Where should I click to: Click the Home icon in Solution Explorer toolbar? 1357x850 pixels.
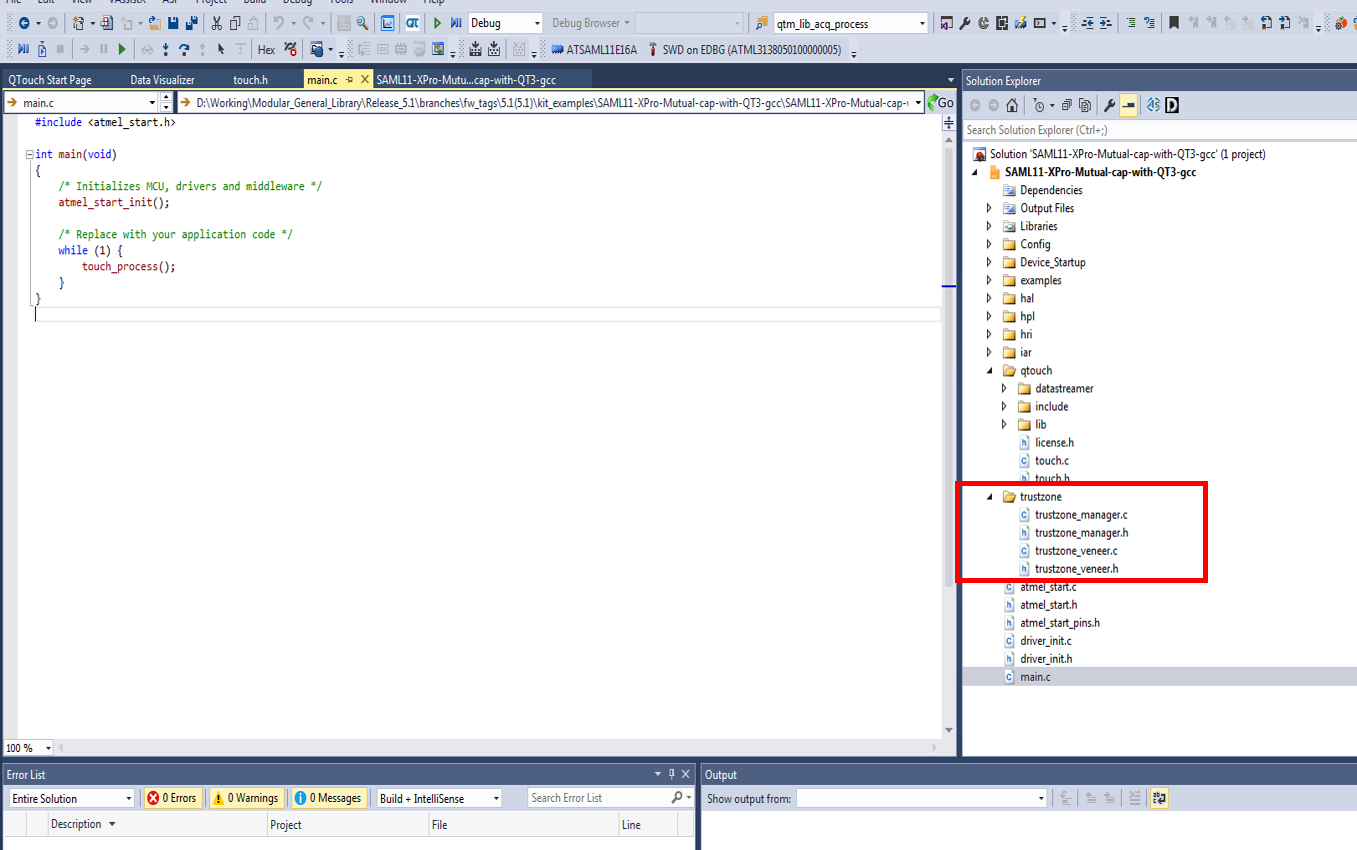pyautogui.click(x=1013, y=104)
